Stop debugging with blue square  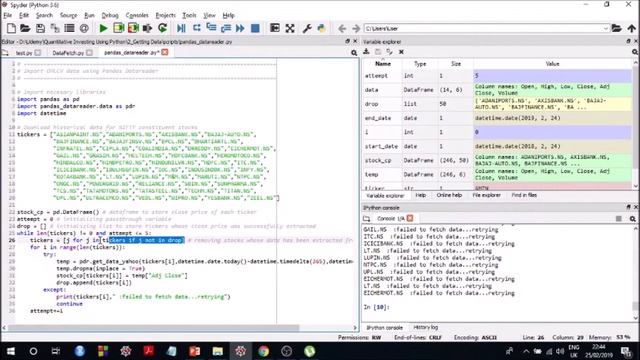[255, 28]
